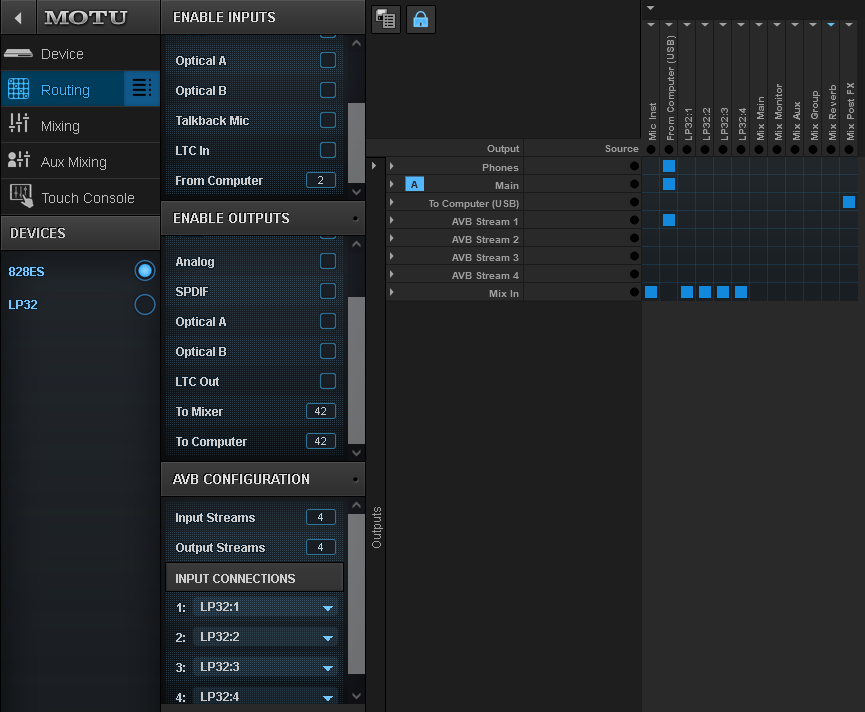Expand the To Computer (USB) output row
Screen dimensions: 865x712
coord(392,202)
